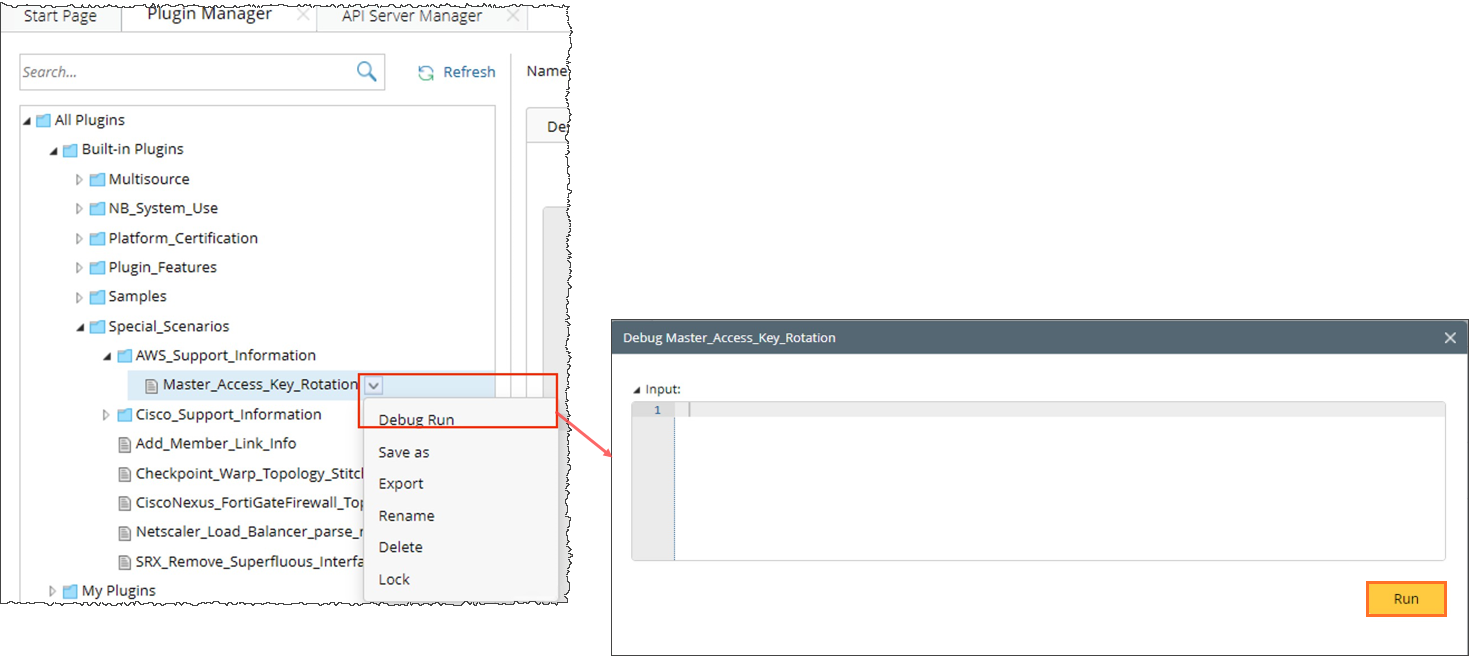Click the Plugin_Features folder icon
Image resolution: width=1469 pixels, height=656 pixels.
[97, 268]
